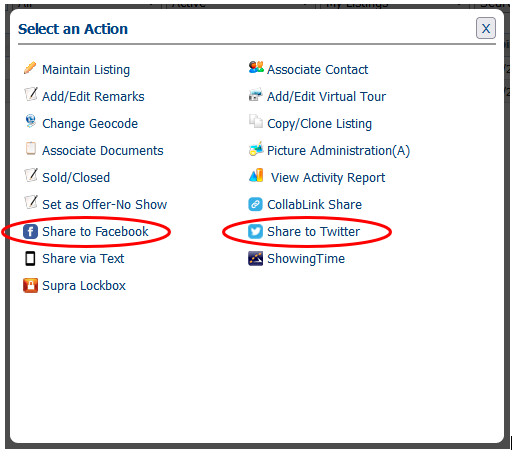Click the Associate Contact people icon

point(256,67)
